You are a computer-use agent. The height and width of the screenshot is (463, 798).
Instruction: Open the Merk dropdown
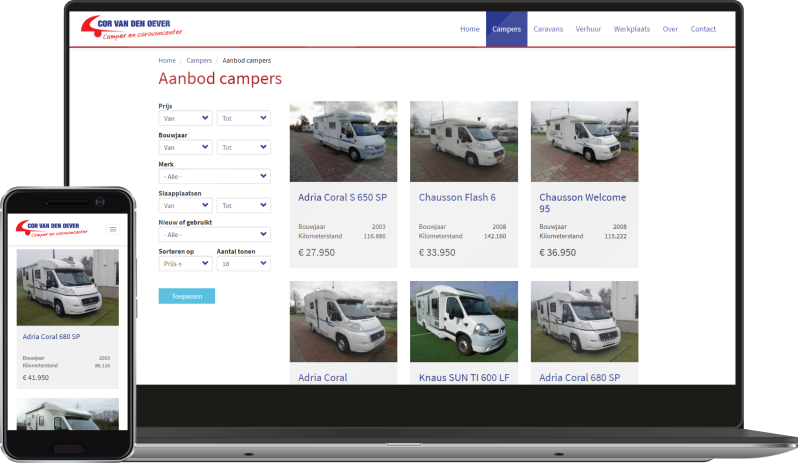(x=214, y=176)
